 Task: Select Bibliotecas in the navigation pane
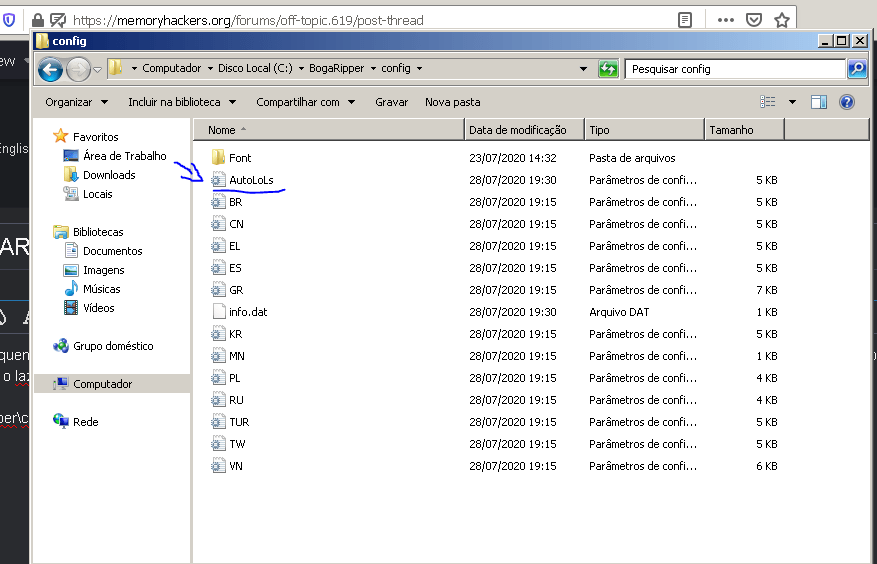pyautogui.click(x=98, y=232)
